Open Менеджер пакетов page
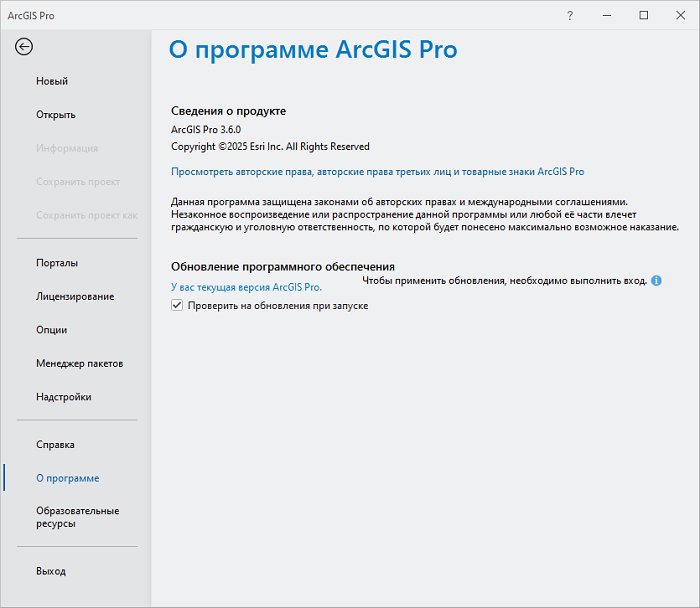700x608 pixels. pos(79,363)
